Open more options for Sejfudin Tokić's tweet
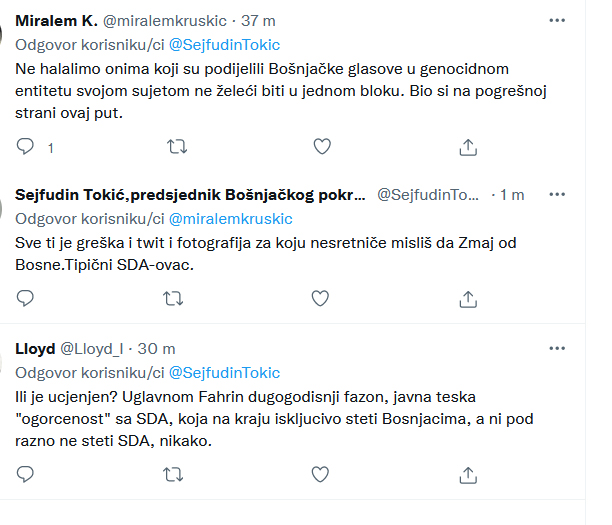 (x=557, y=194)
